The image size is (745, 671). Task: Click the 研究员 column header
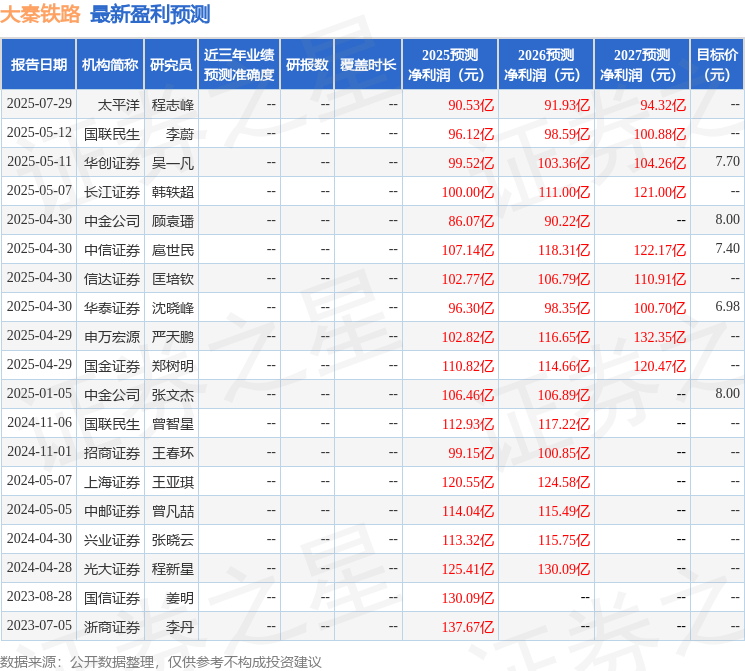[x=171, y=65]
